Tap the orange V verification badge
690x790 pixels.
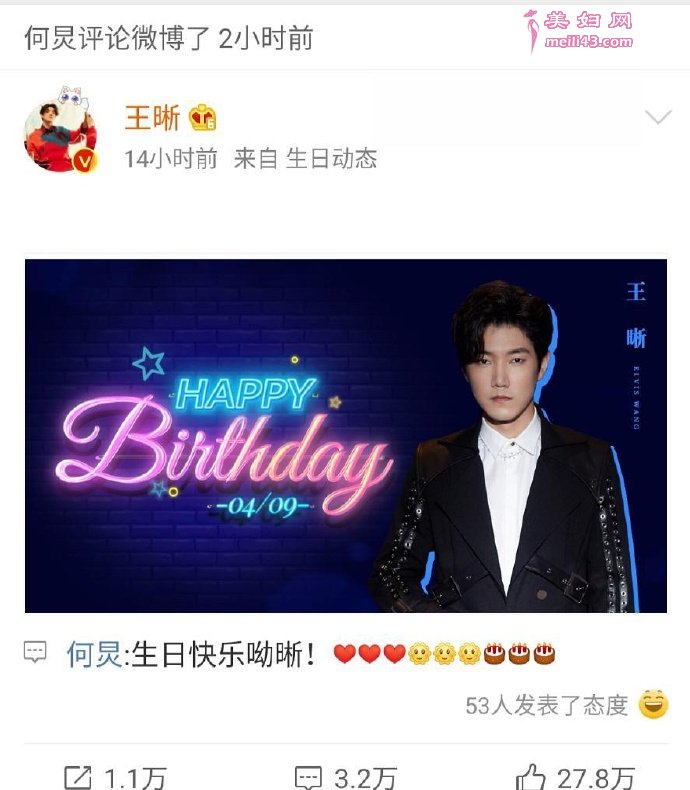pos(85,161)
